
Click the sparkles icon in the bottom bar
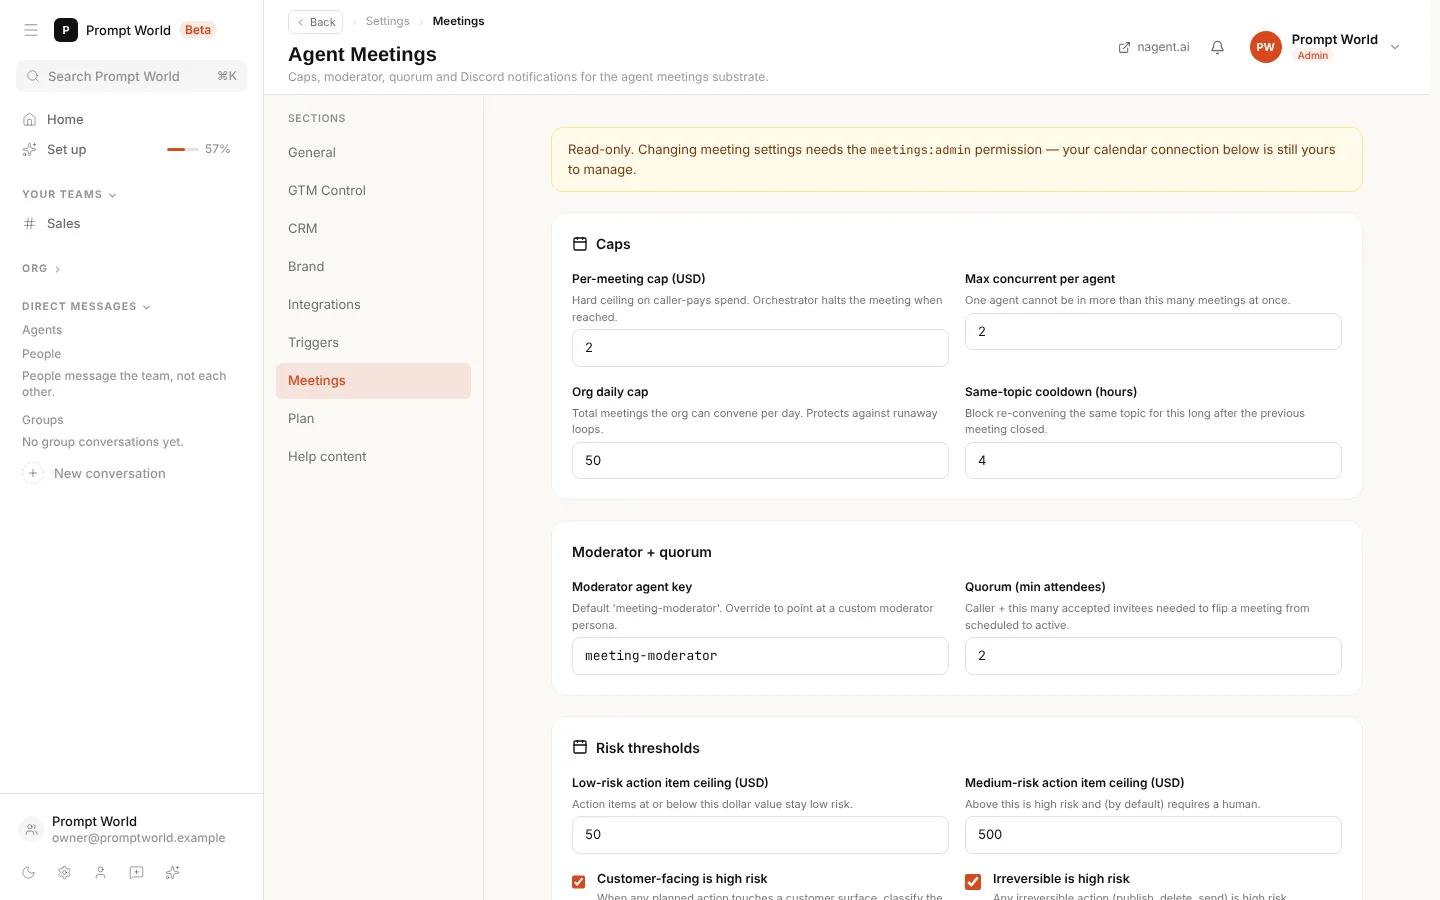point(173,873)
